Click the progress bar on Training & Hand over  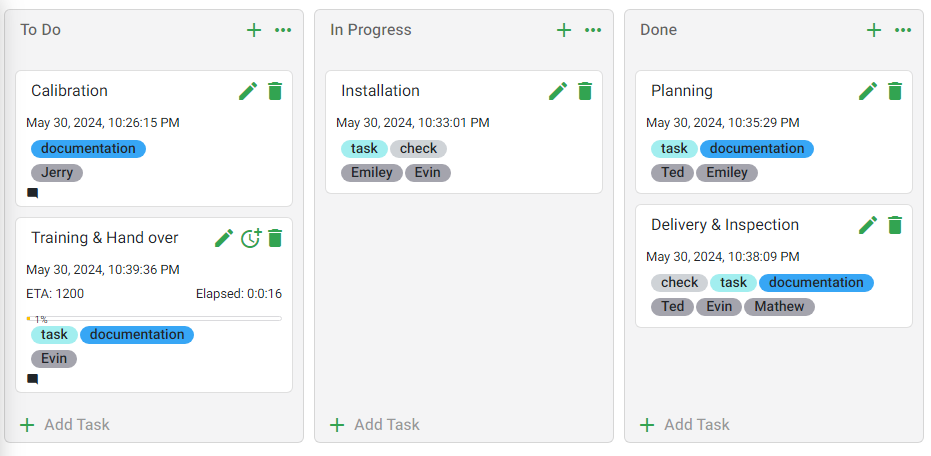point(154,319)
